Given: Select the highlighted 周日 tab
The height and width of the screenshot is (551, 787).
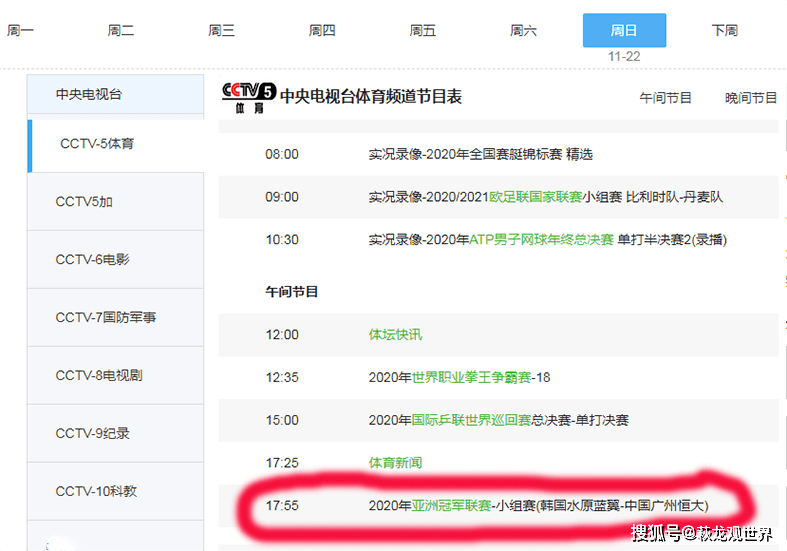Looking at the screenshot, I should click(x=624, y=30).
